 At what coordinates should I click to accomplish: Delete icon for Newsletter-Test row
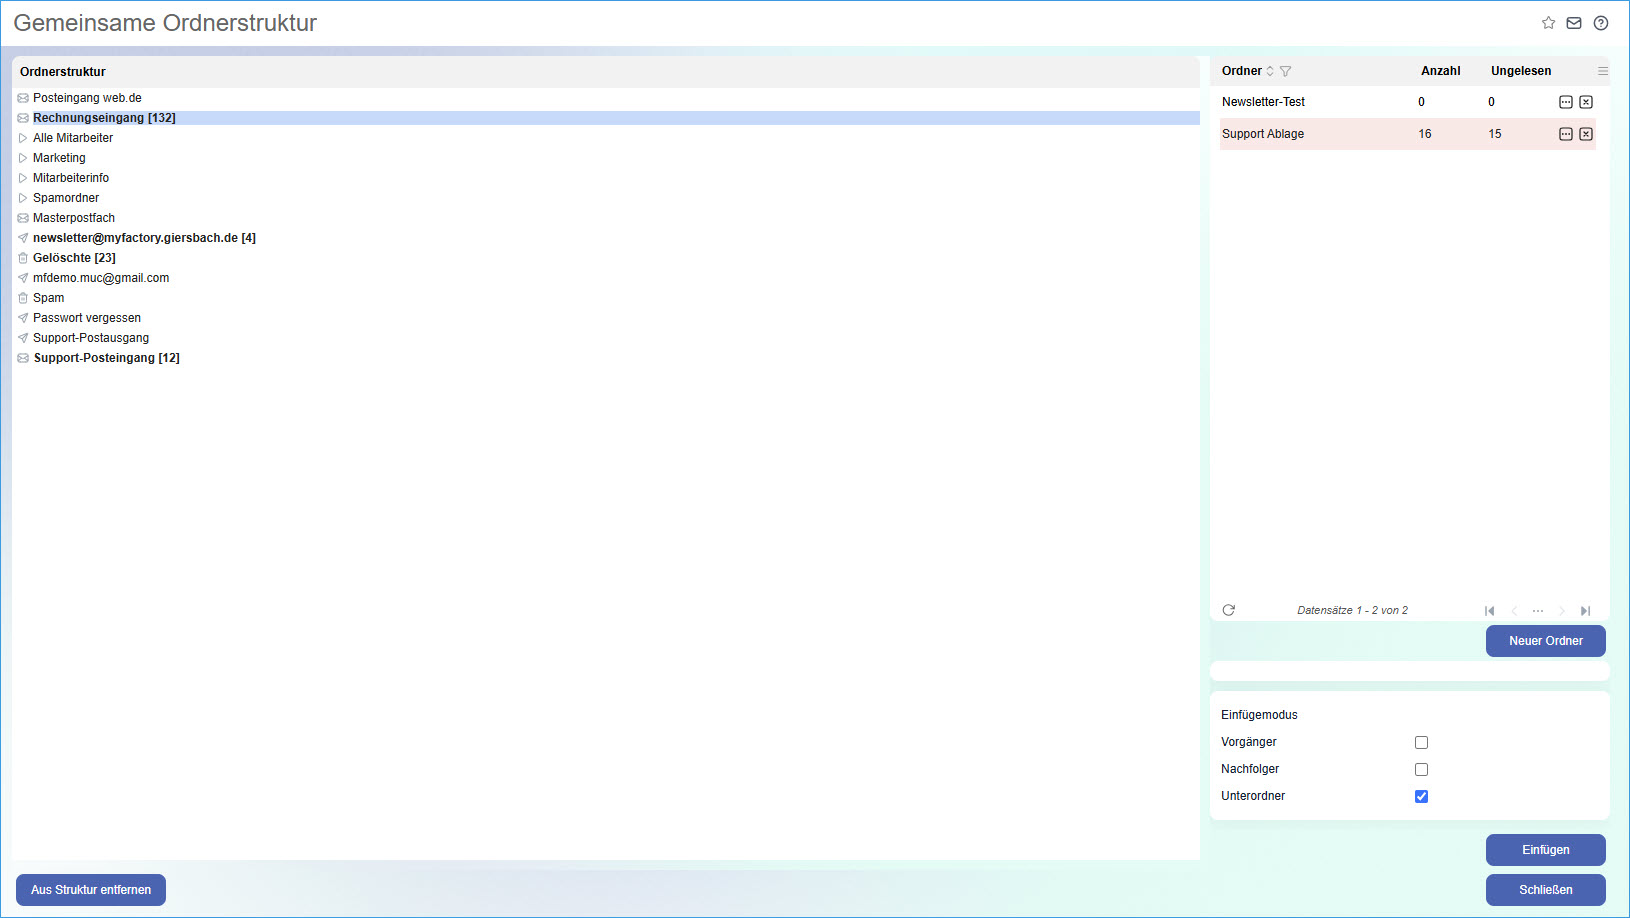pos(1586,102)
